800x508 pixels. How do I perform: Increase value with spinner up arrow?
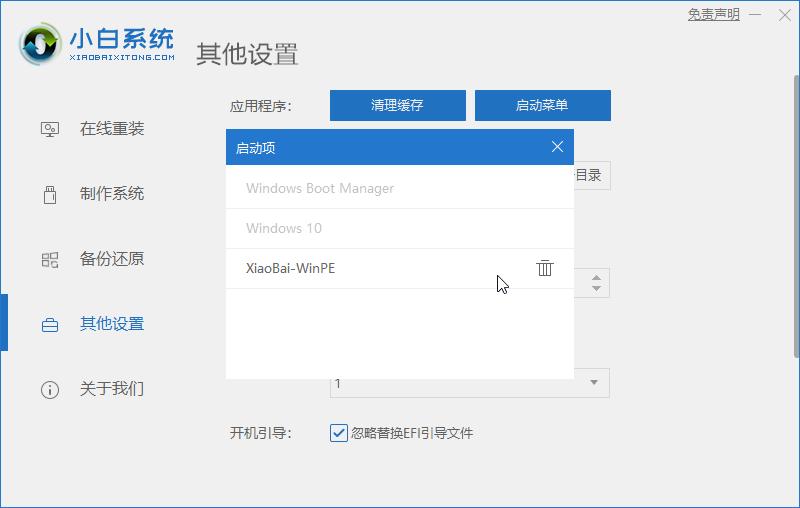[x=596, y=277]
